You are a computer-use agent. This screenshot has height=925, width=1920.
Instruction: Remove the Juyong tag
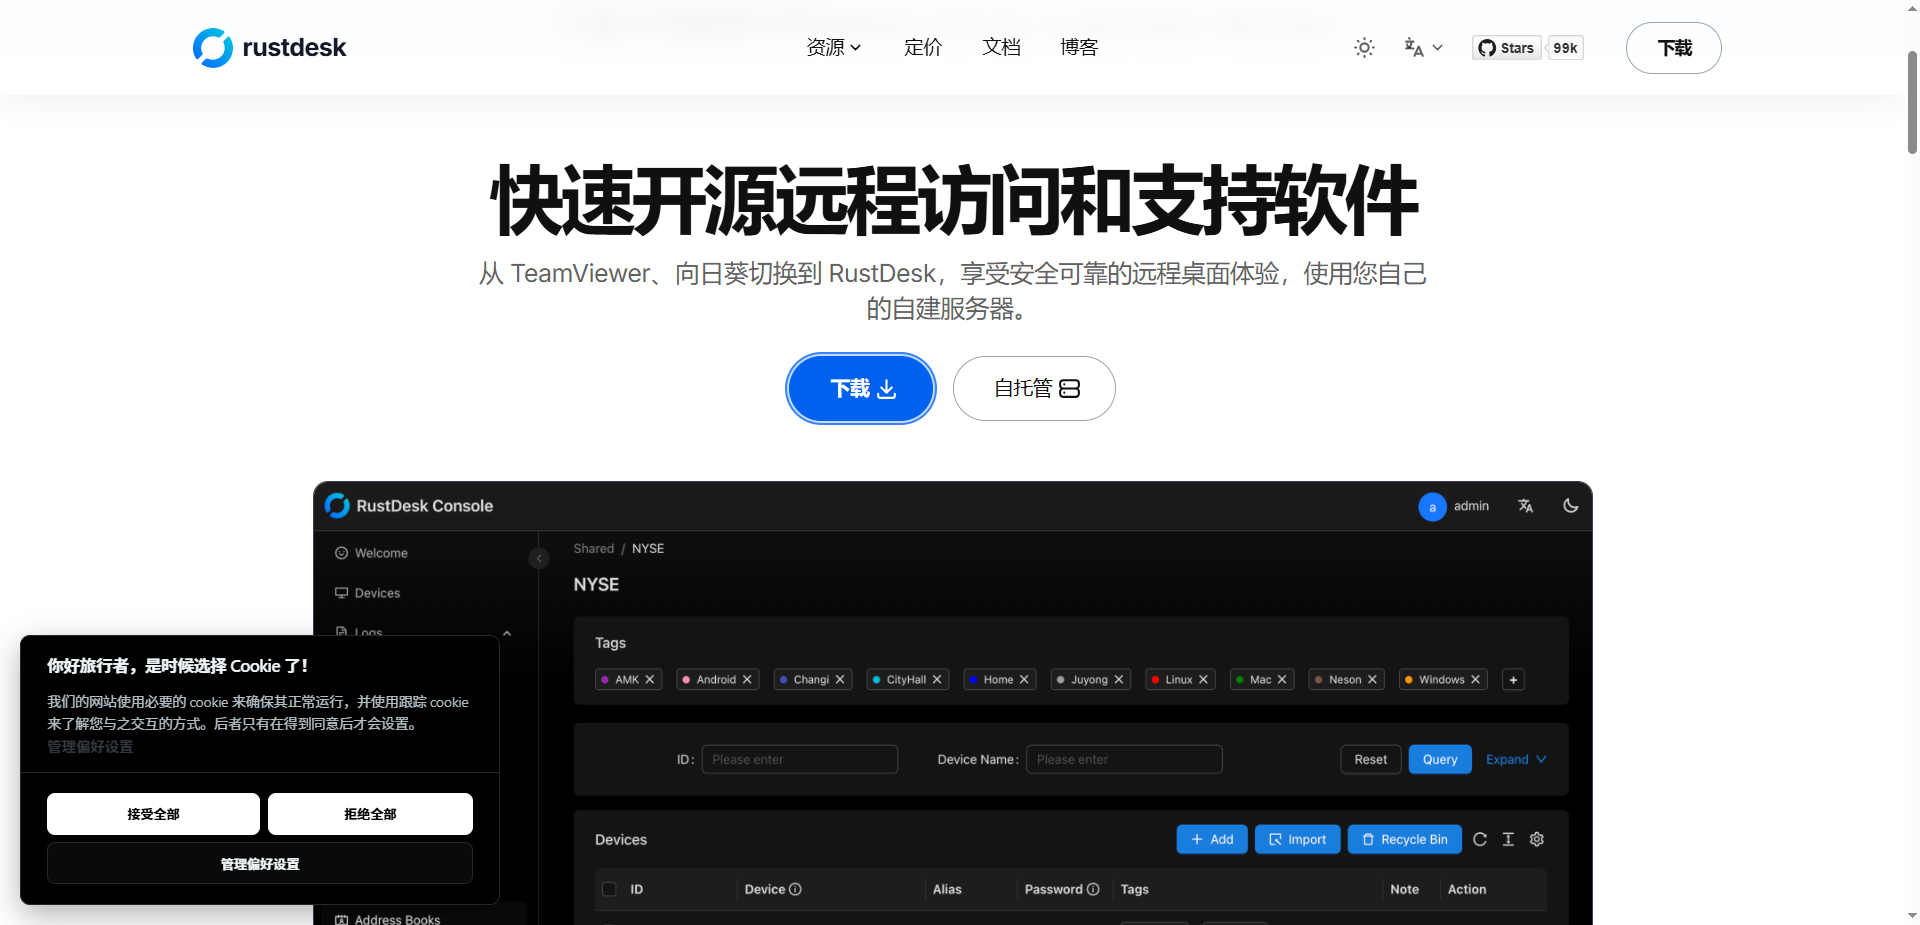pos(1119,679)
